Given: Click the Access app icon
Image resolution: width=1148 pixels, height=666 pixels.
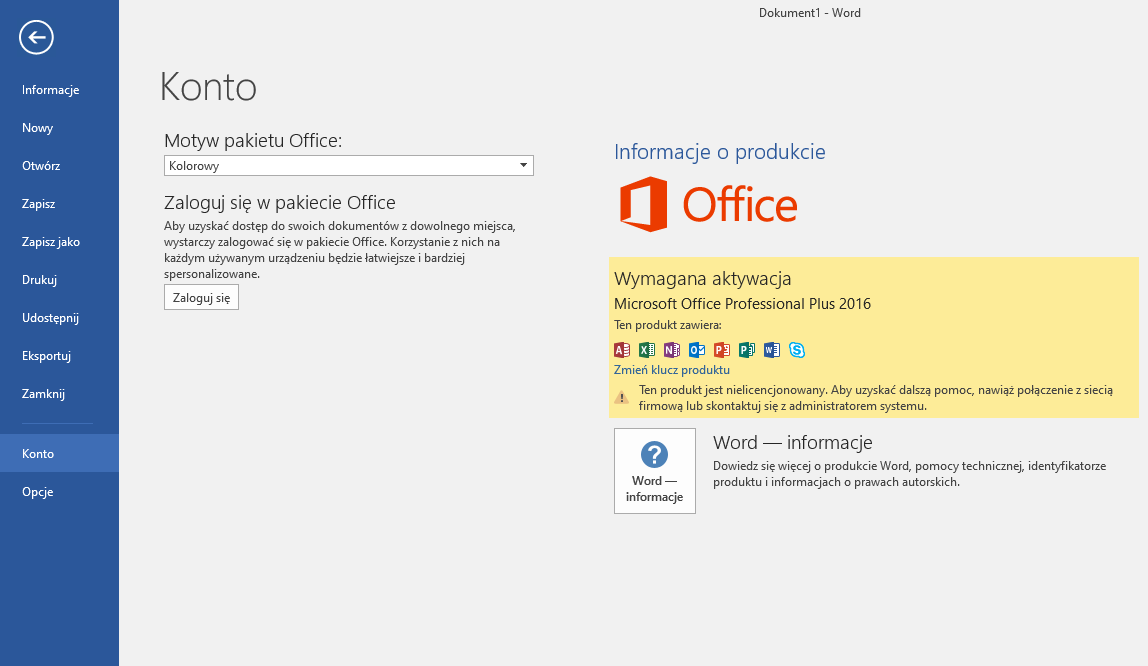Looking at the screenshot, I should 622,350.
